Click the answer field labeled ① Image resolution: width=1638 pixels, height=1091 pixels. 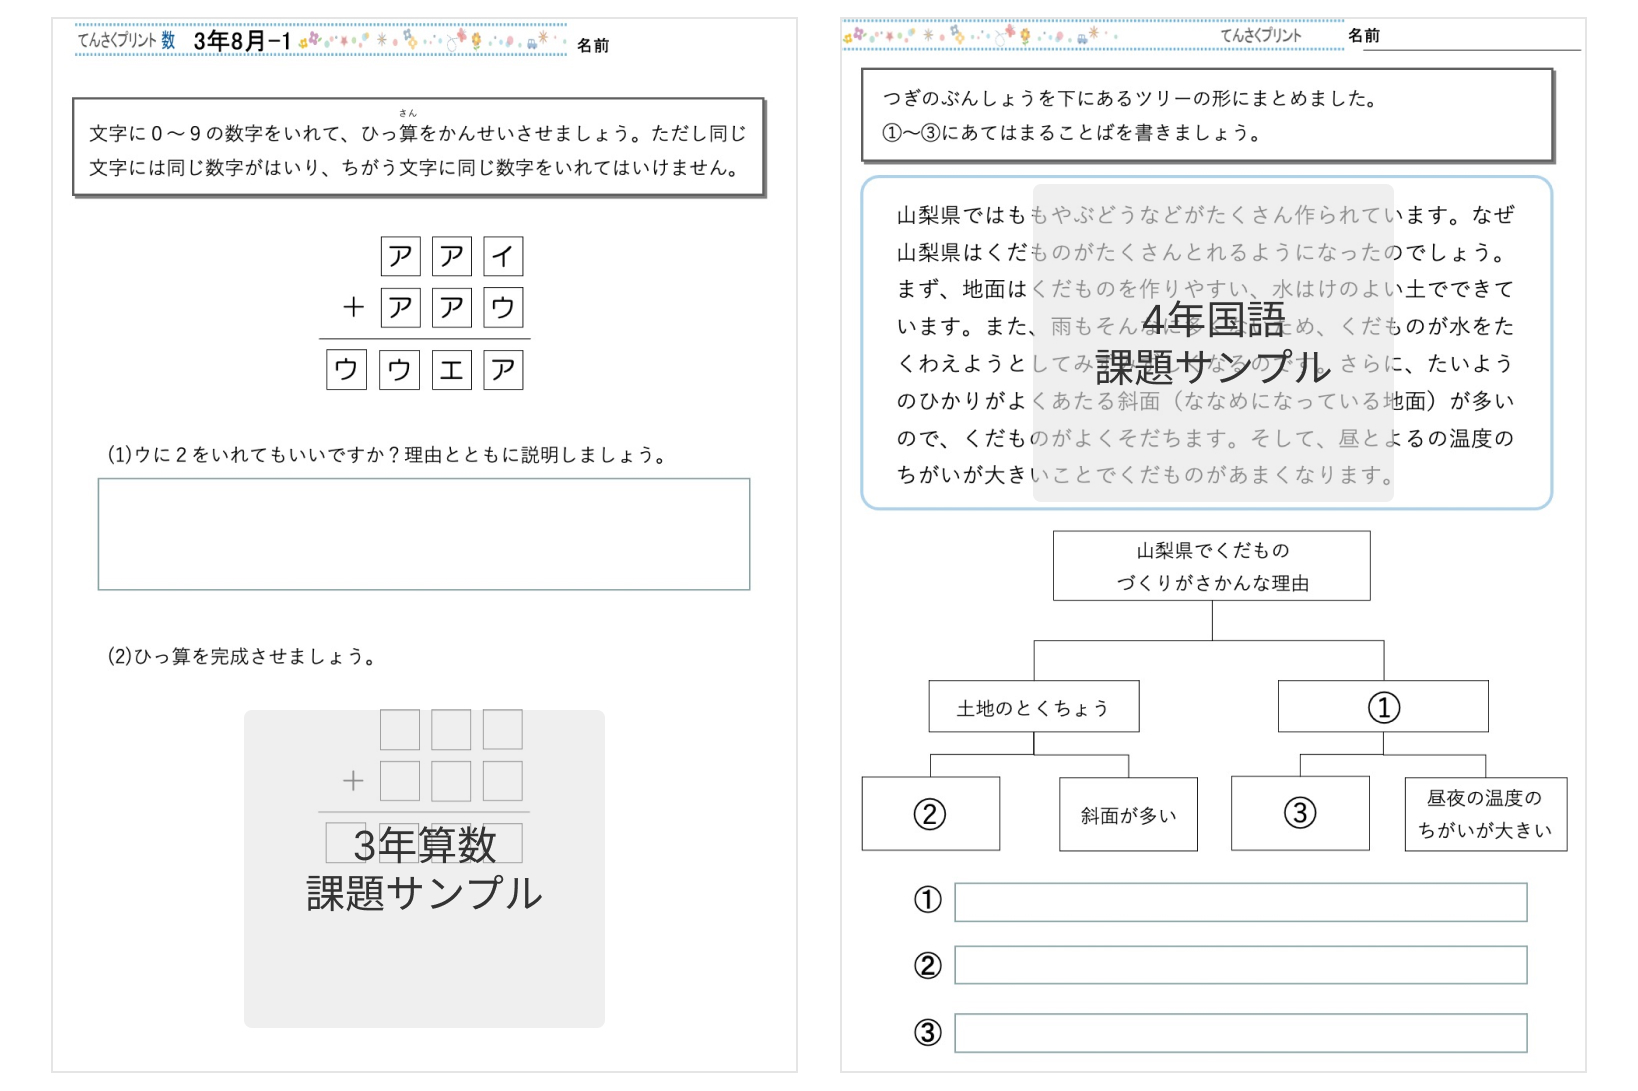1240,902
